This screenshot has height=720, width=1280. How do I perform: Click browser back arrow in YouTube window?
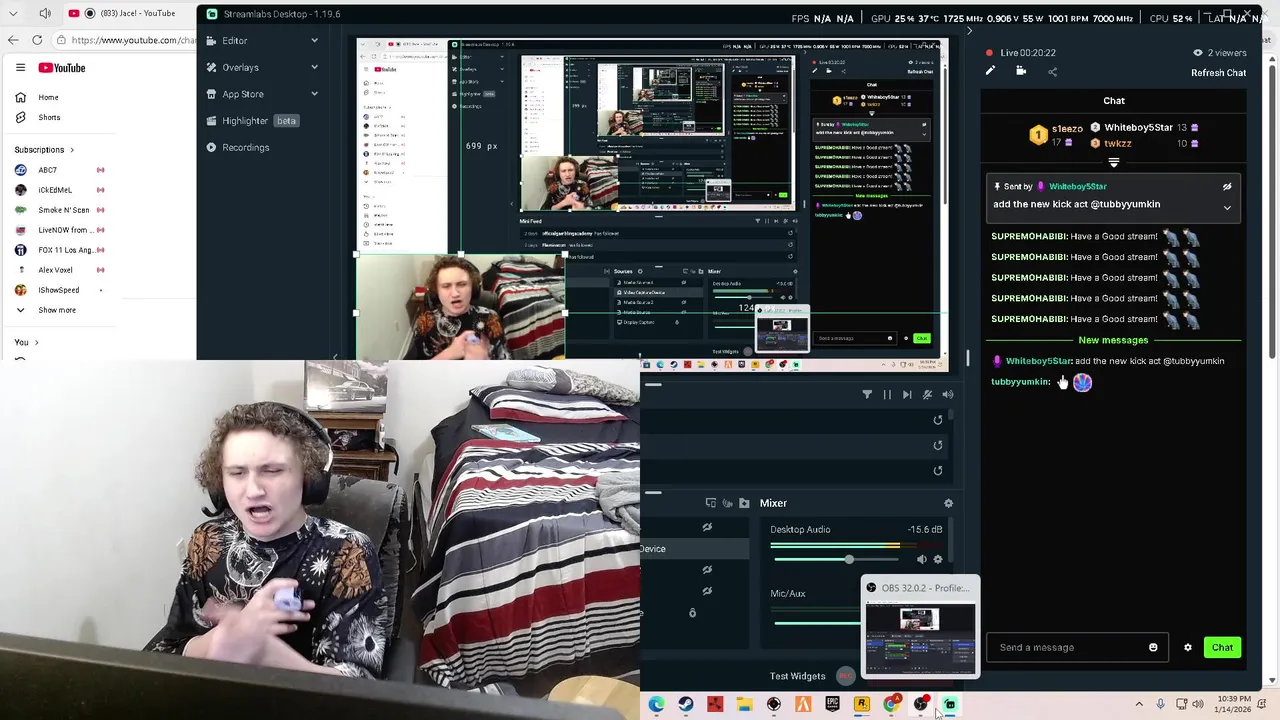[x=12, y=40]
